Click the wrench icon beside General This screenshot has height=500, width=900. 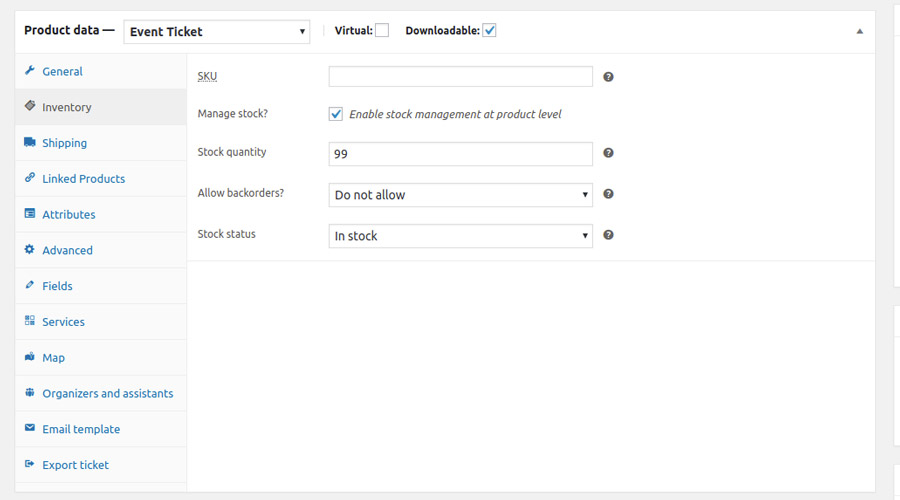coord(30,71)
